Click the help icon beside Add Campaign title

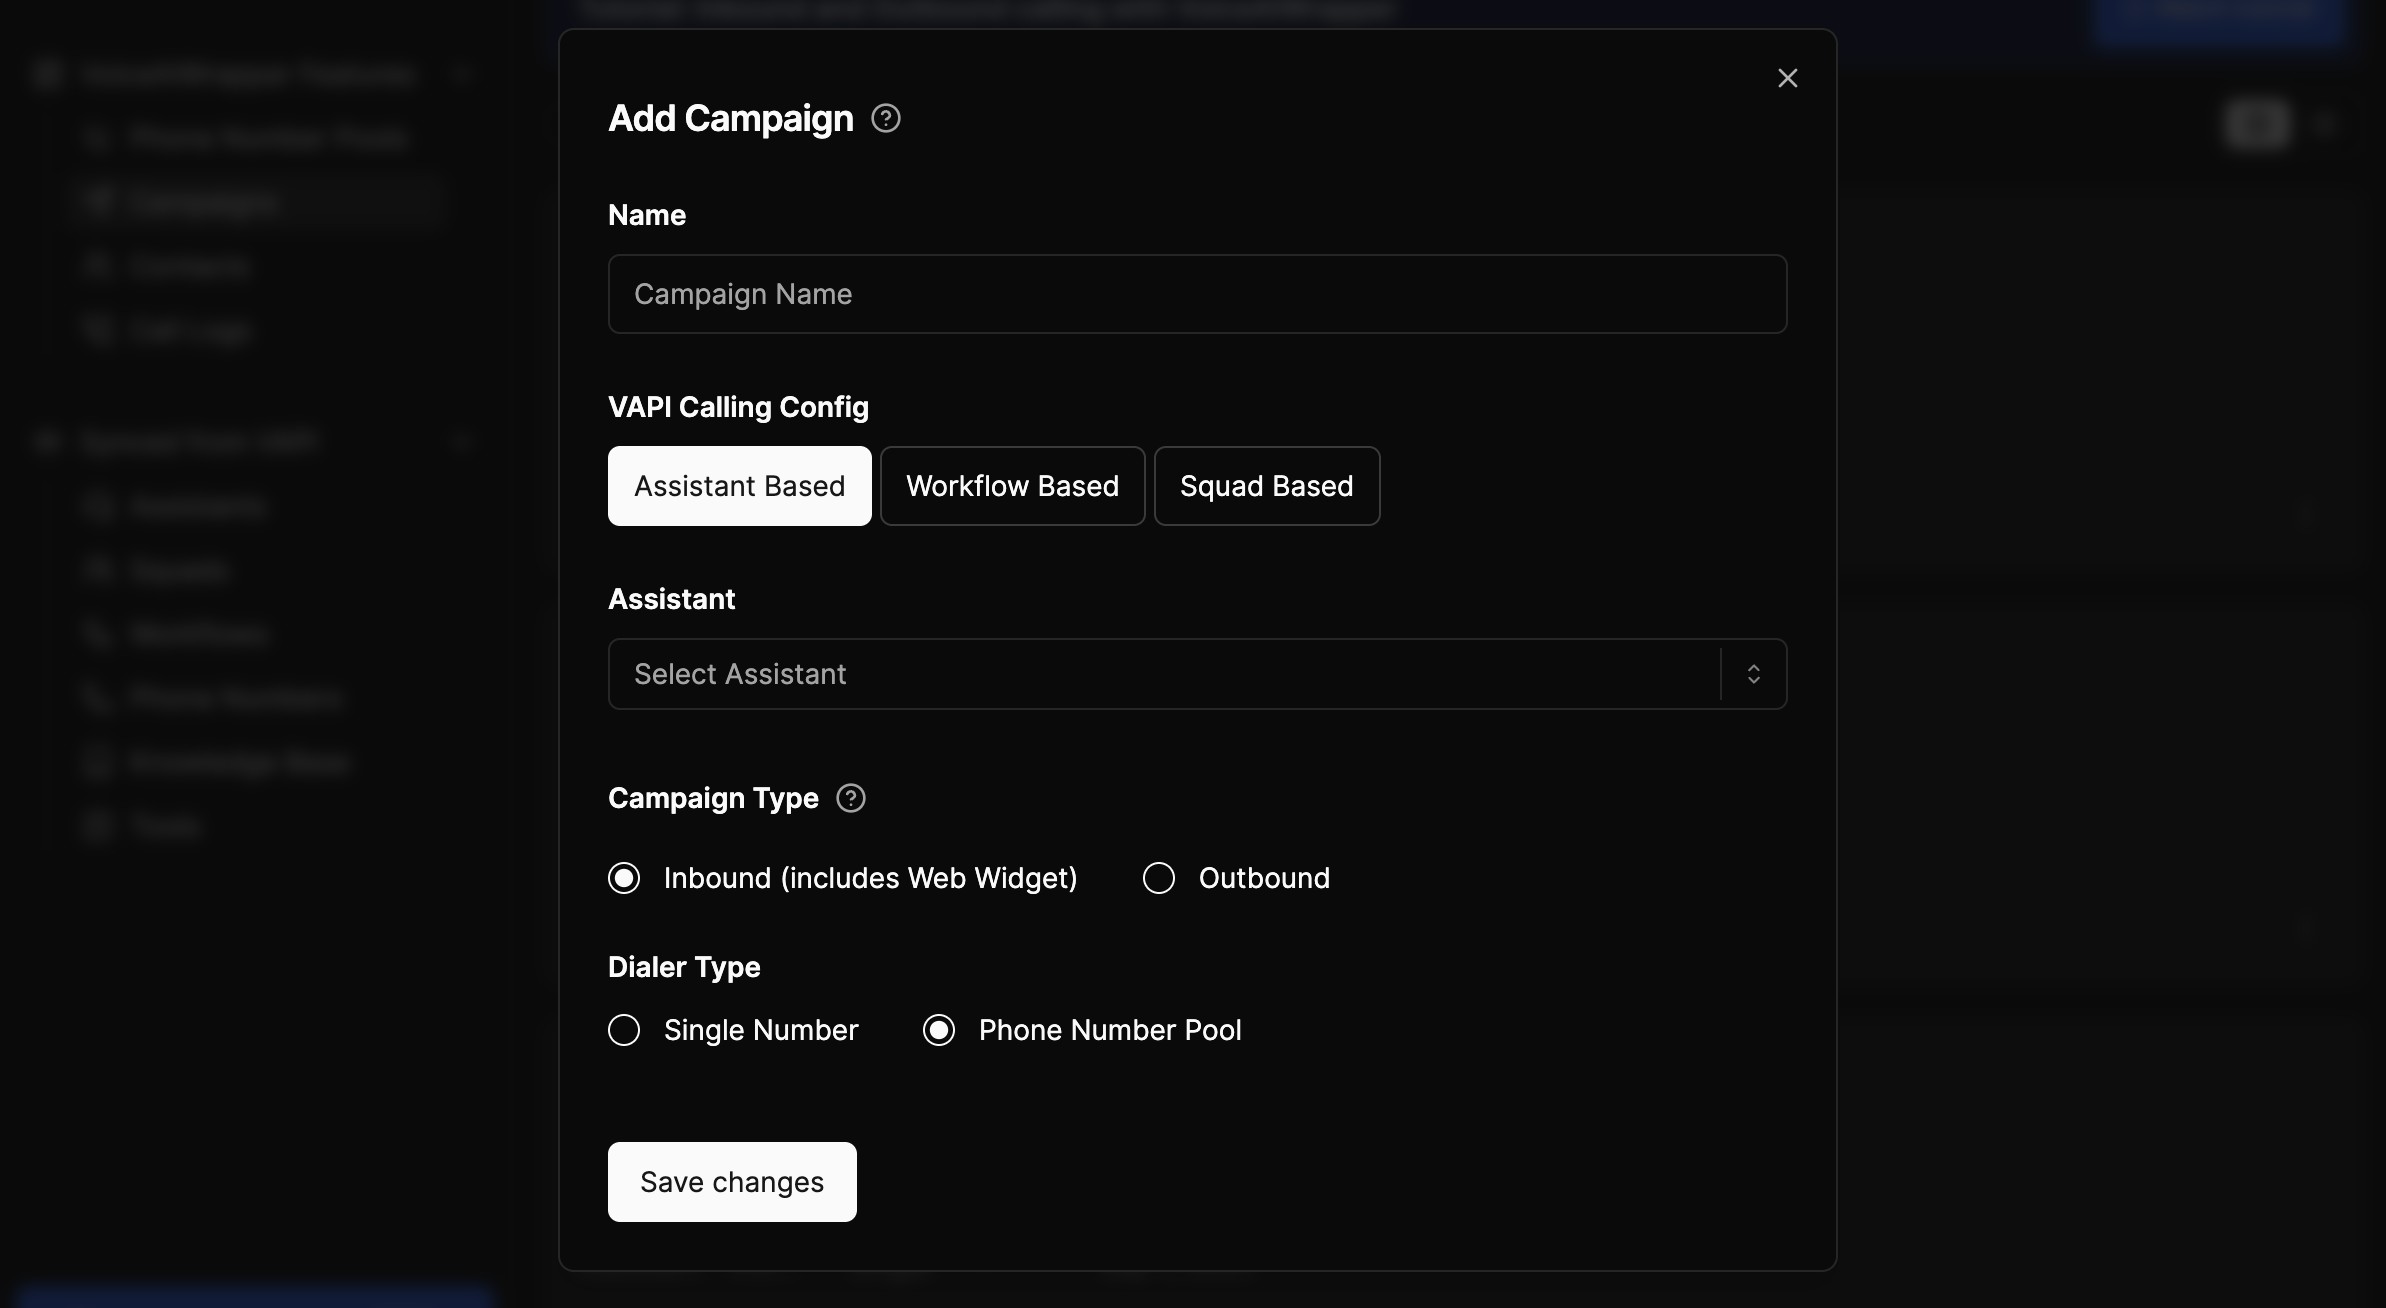pos(885,119)
